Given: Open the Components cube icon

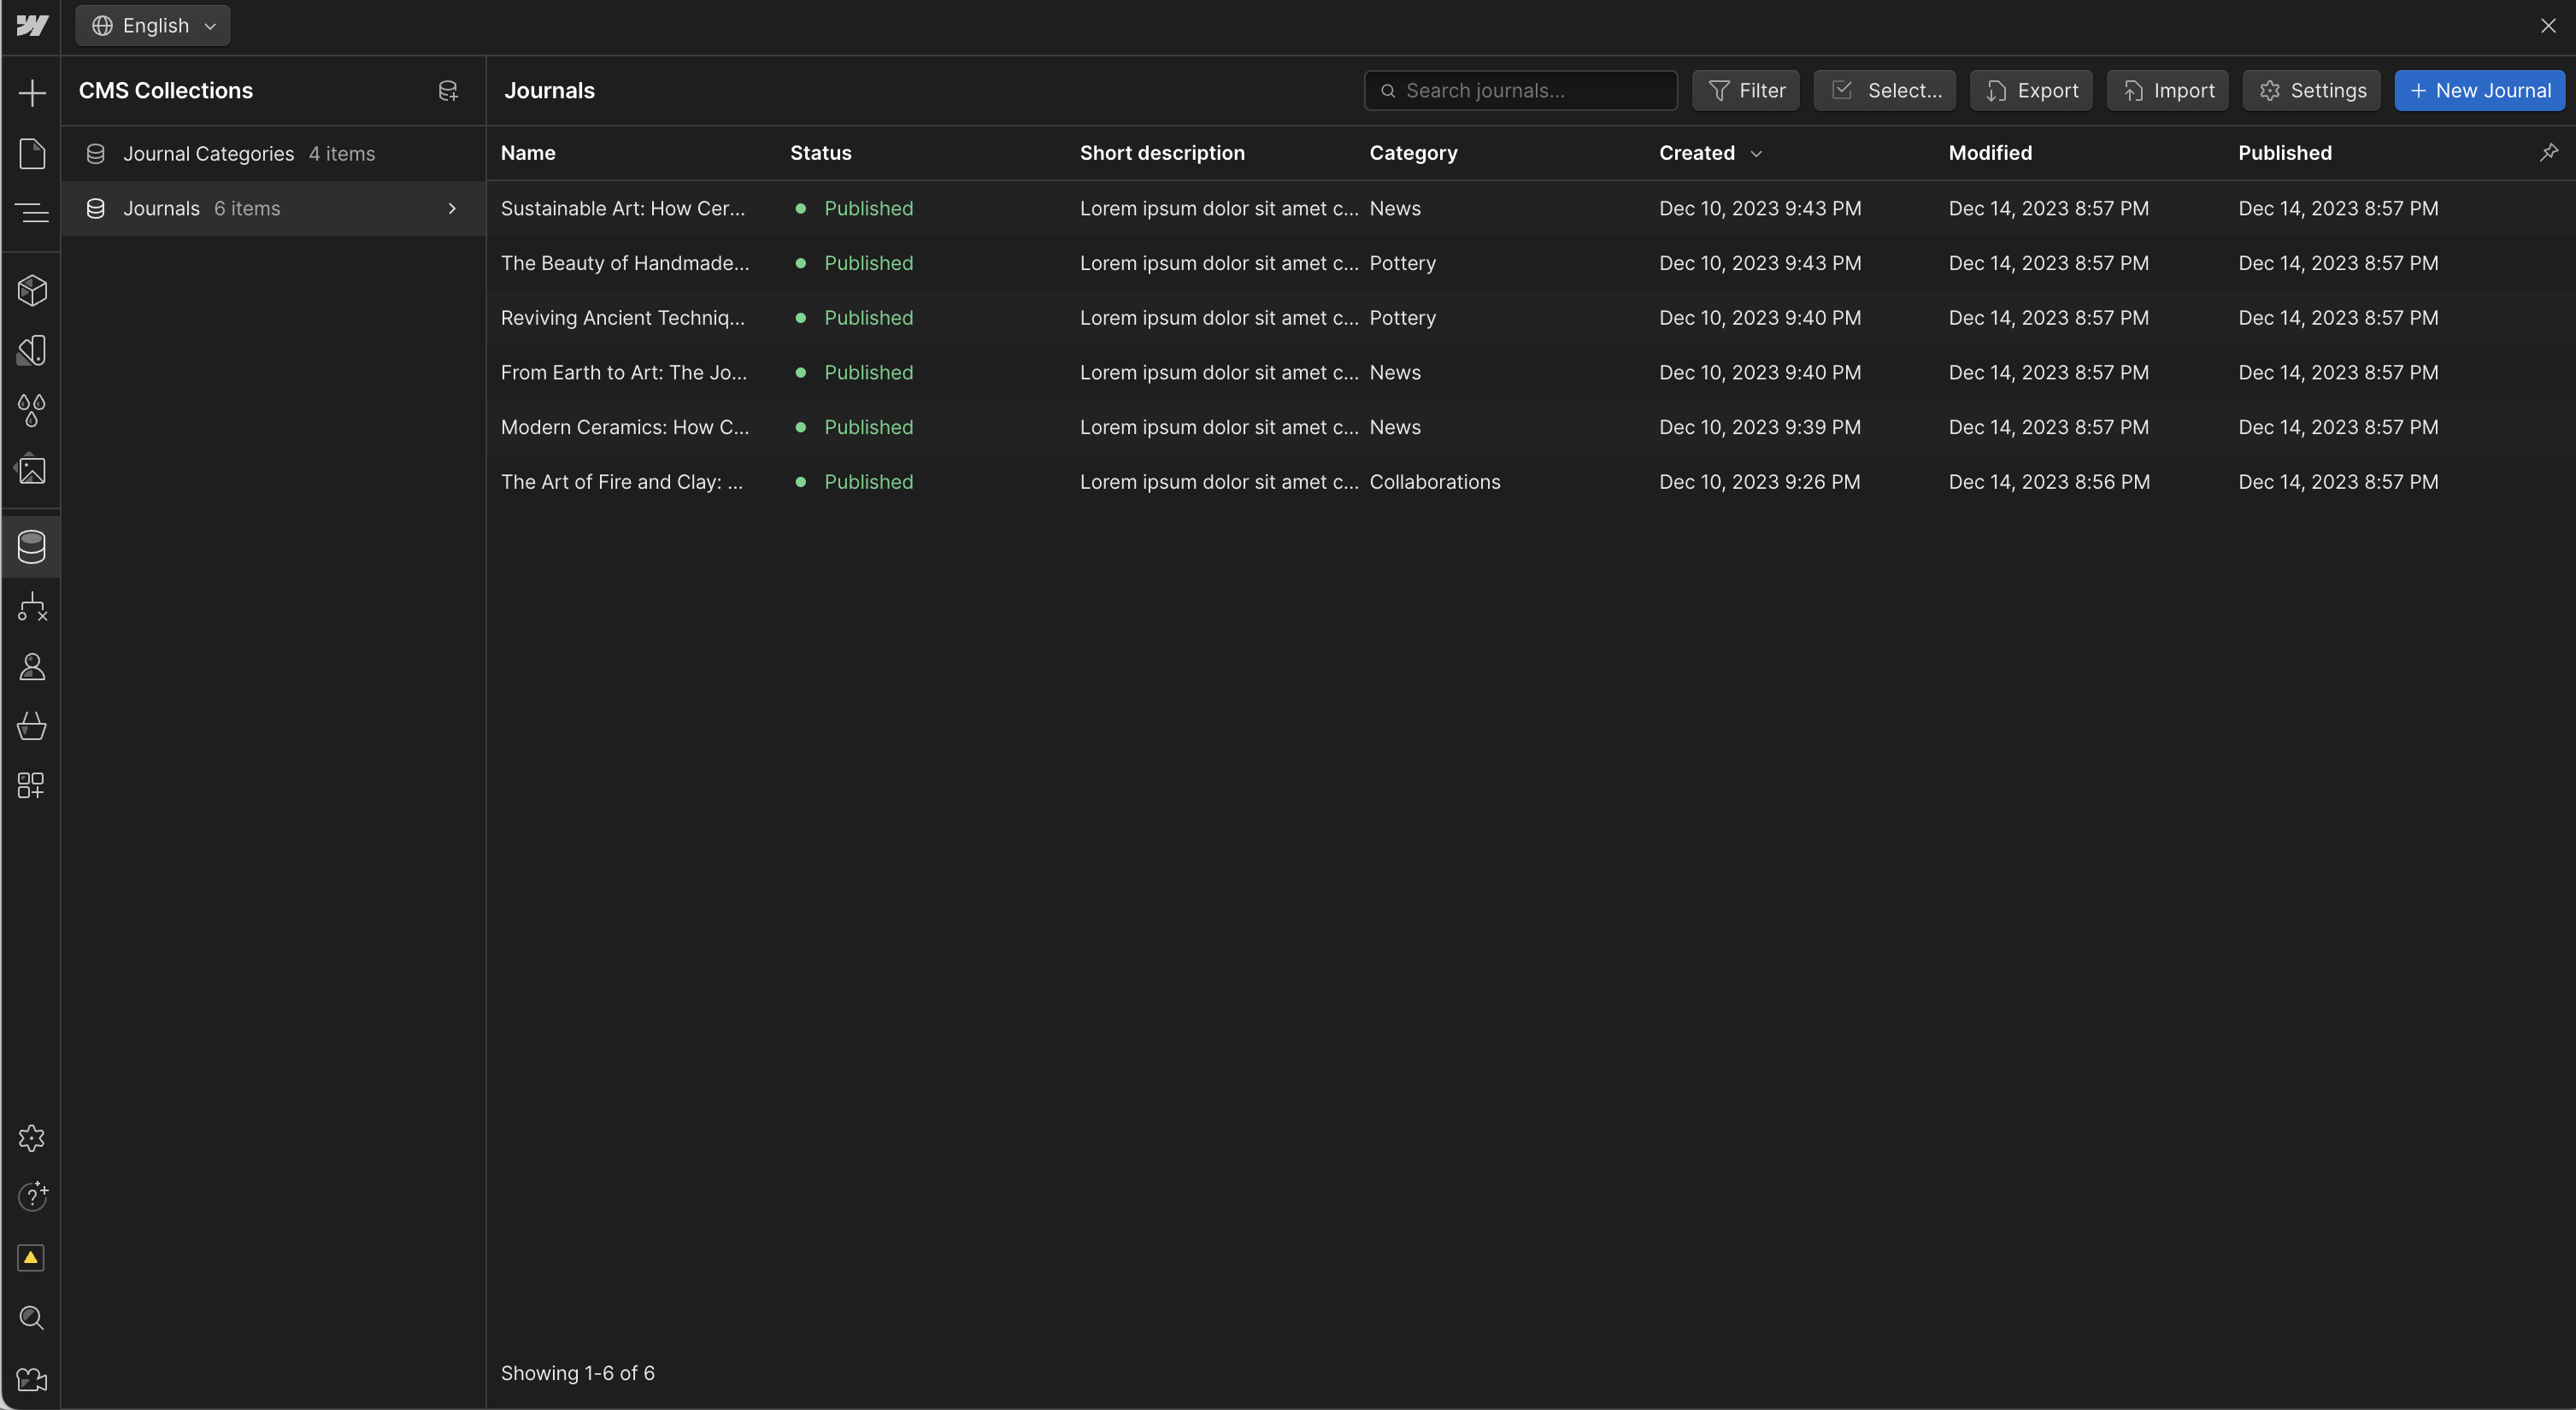Looking at the screenshot, I should (x=32, y=290).
